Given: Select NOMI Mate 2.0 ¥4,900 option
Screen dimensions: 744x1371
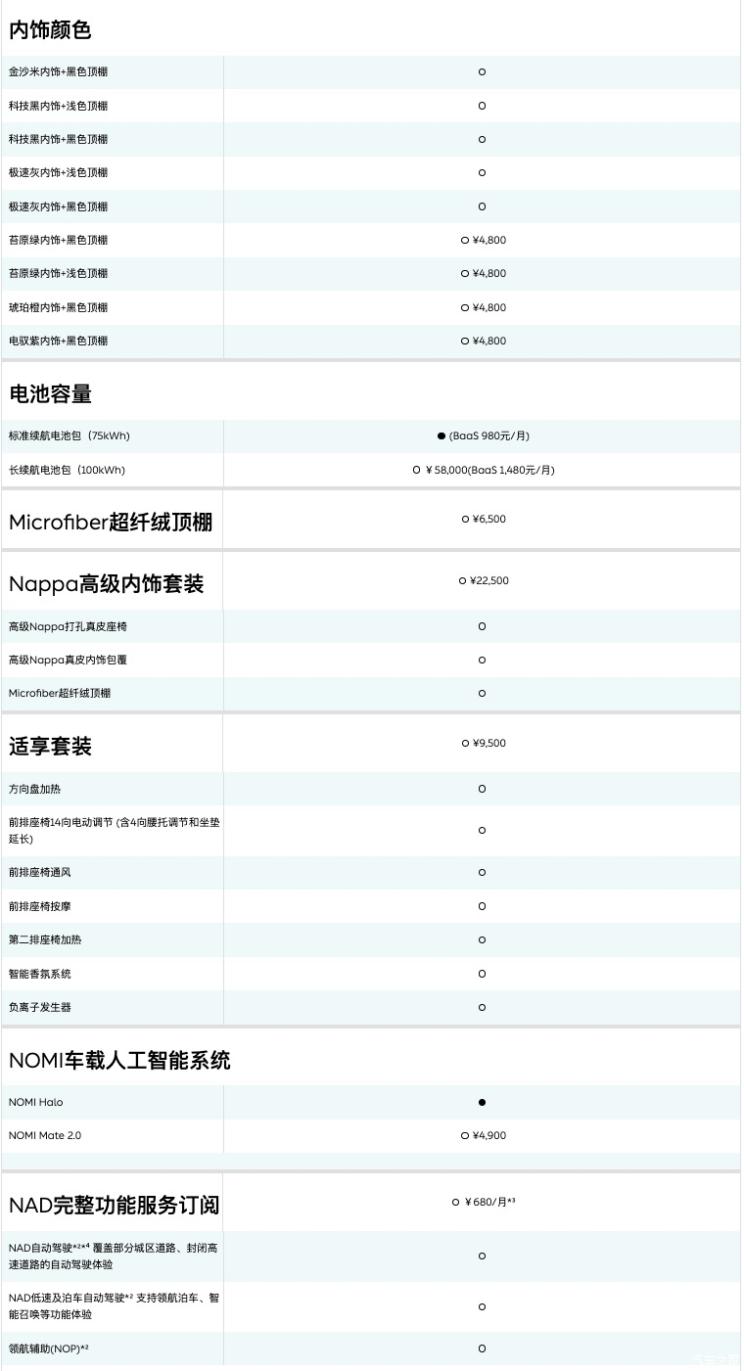Looking at the screenshot, I should (483, 1136).
